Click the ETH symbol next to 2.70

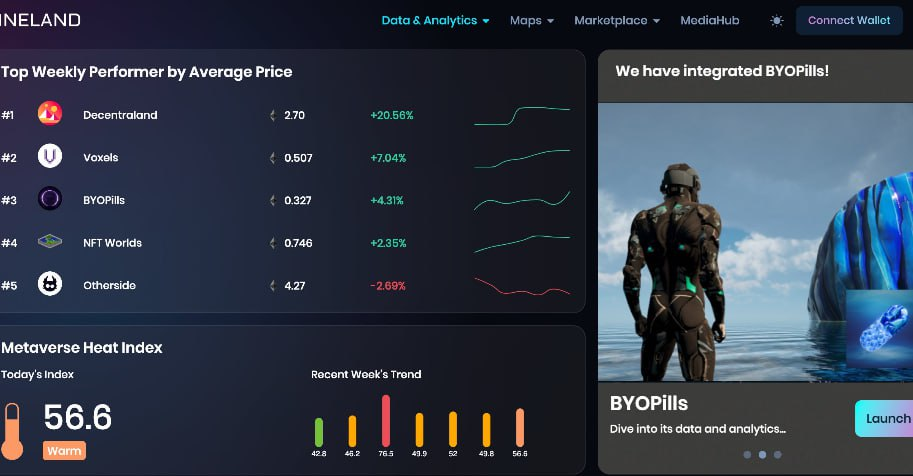click(272, 115)
